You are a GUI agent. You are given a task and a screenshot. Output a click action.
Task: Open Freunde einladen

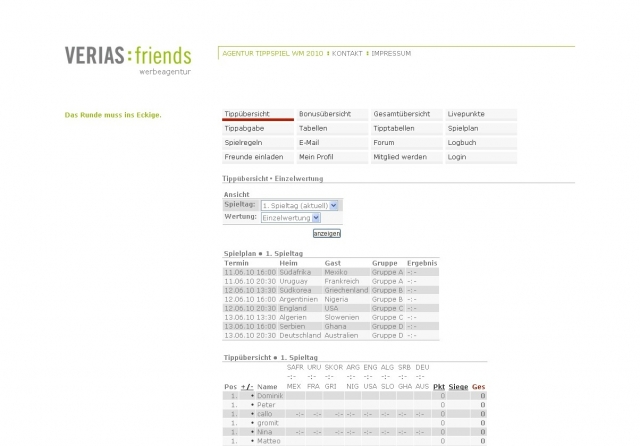(254, 157)
